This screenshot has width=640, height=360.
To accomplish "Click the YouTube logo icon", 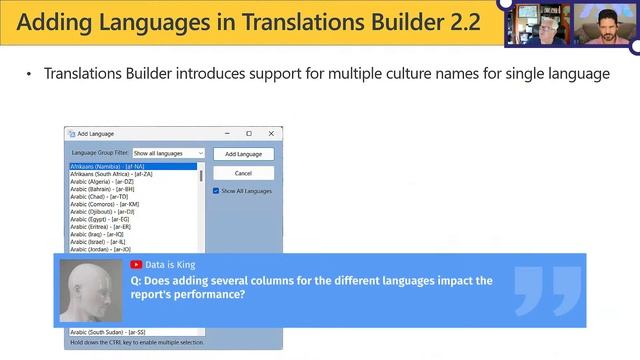I will 136,265.
